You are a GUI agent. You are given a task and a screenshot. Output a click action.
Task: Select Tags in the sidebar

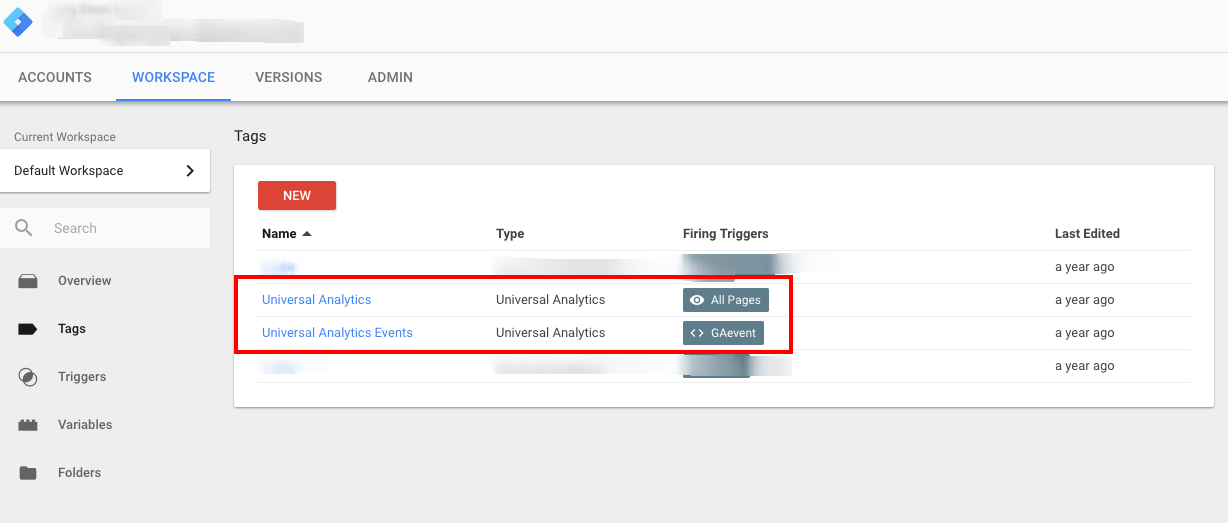click(72, 329)
